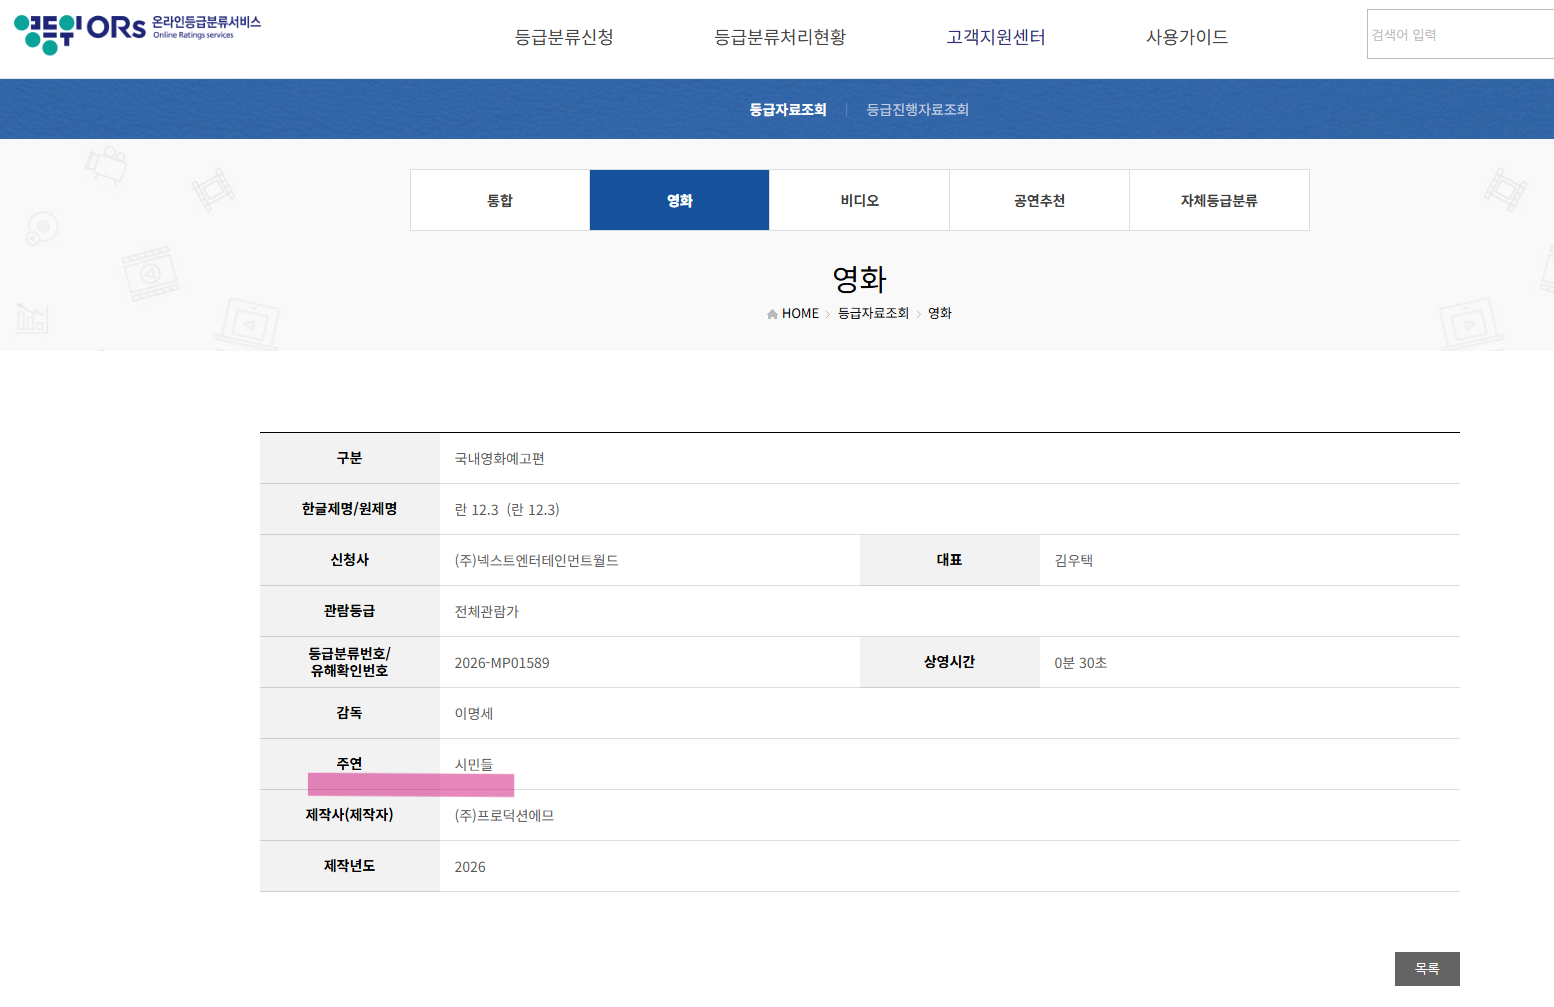The image size is (1554, 1007).
Task: Click the applicant name (주)넥스트엔터테인먼트월드
Action: [537, 561]
